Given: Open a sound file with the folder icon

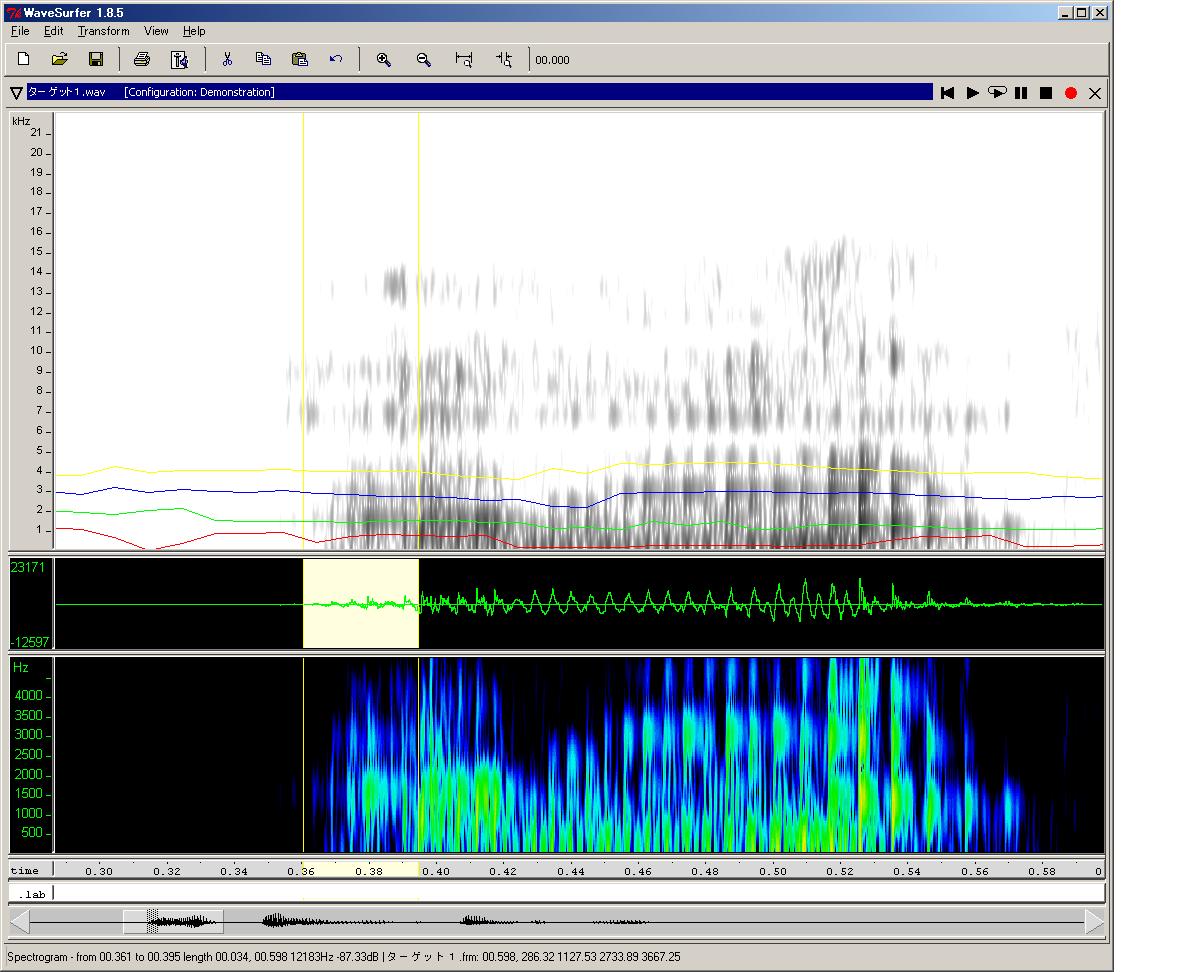Looking at the screenshot, I should 59,60.
